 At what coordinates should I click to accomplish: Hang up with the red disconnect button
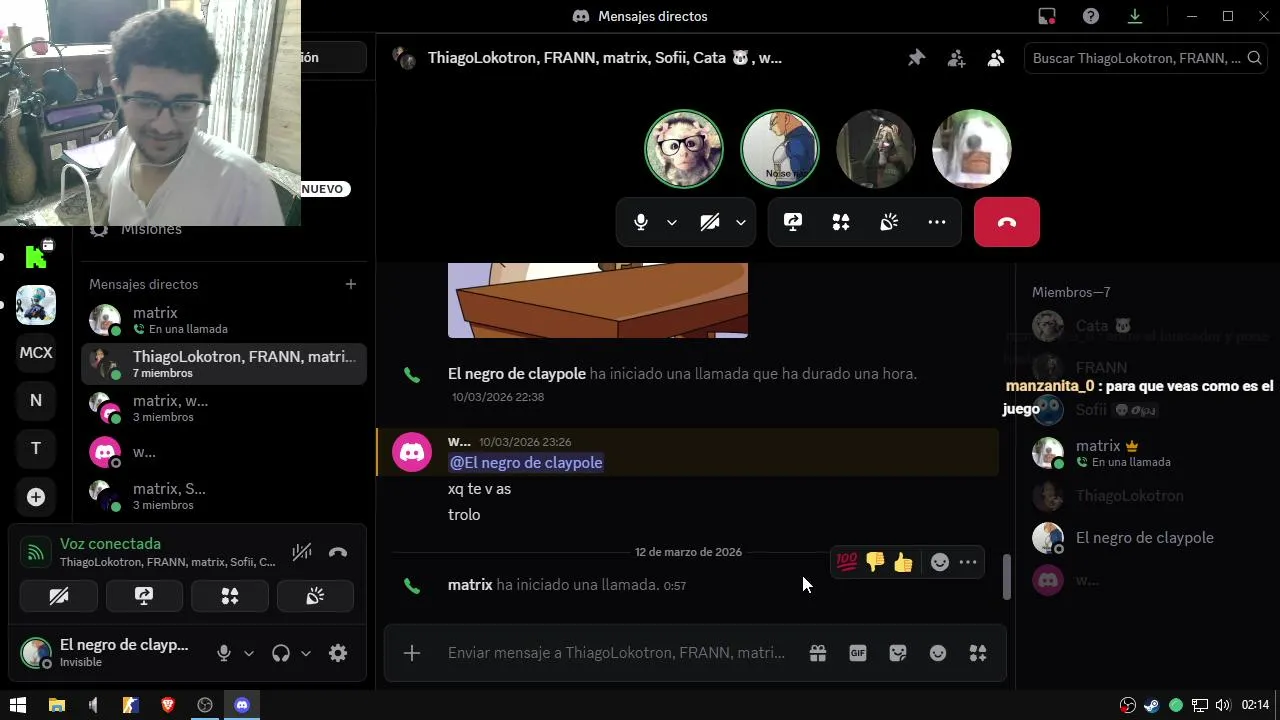click(1007, 222)
